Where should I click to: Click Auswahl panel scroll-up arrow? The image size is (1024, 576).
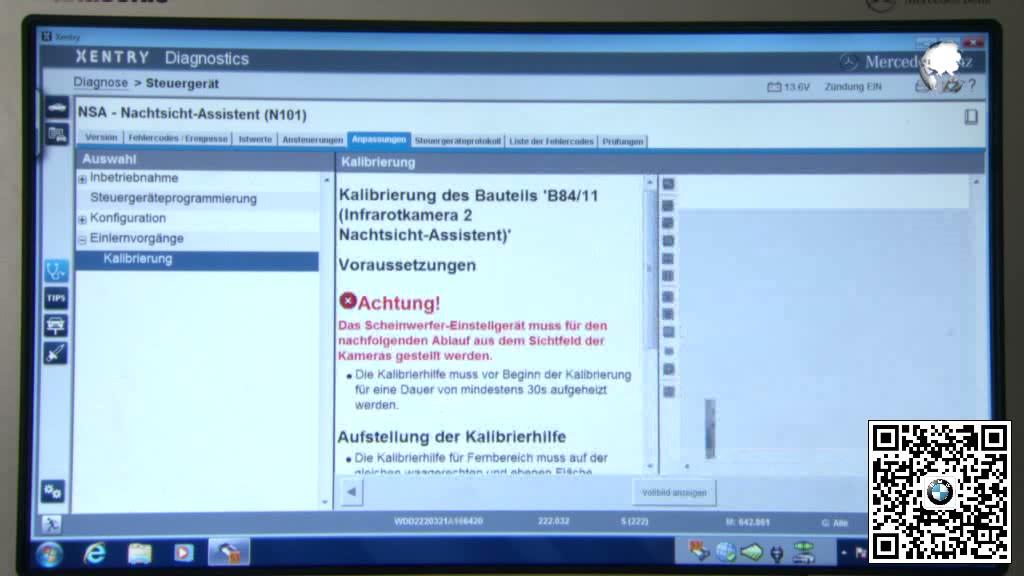coord(327,180)
